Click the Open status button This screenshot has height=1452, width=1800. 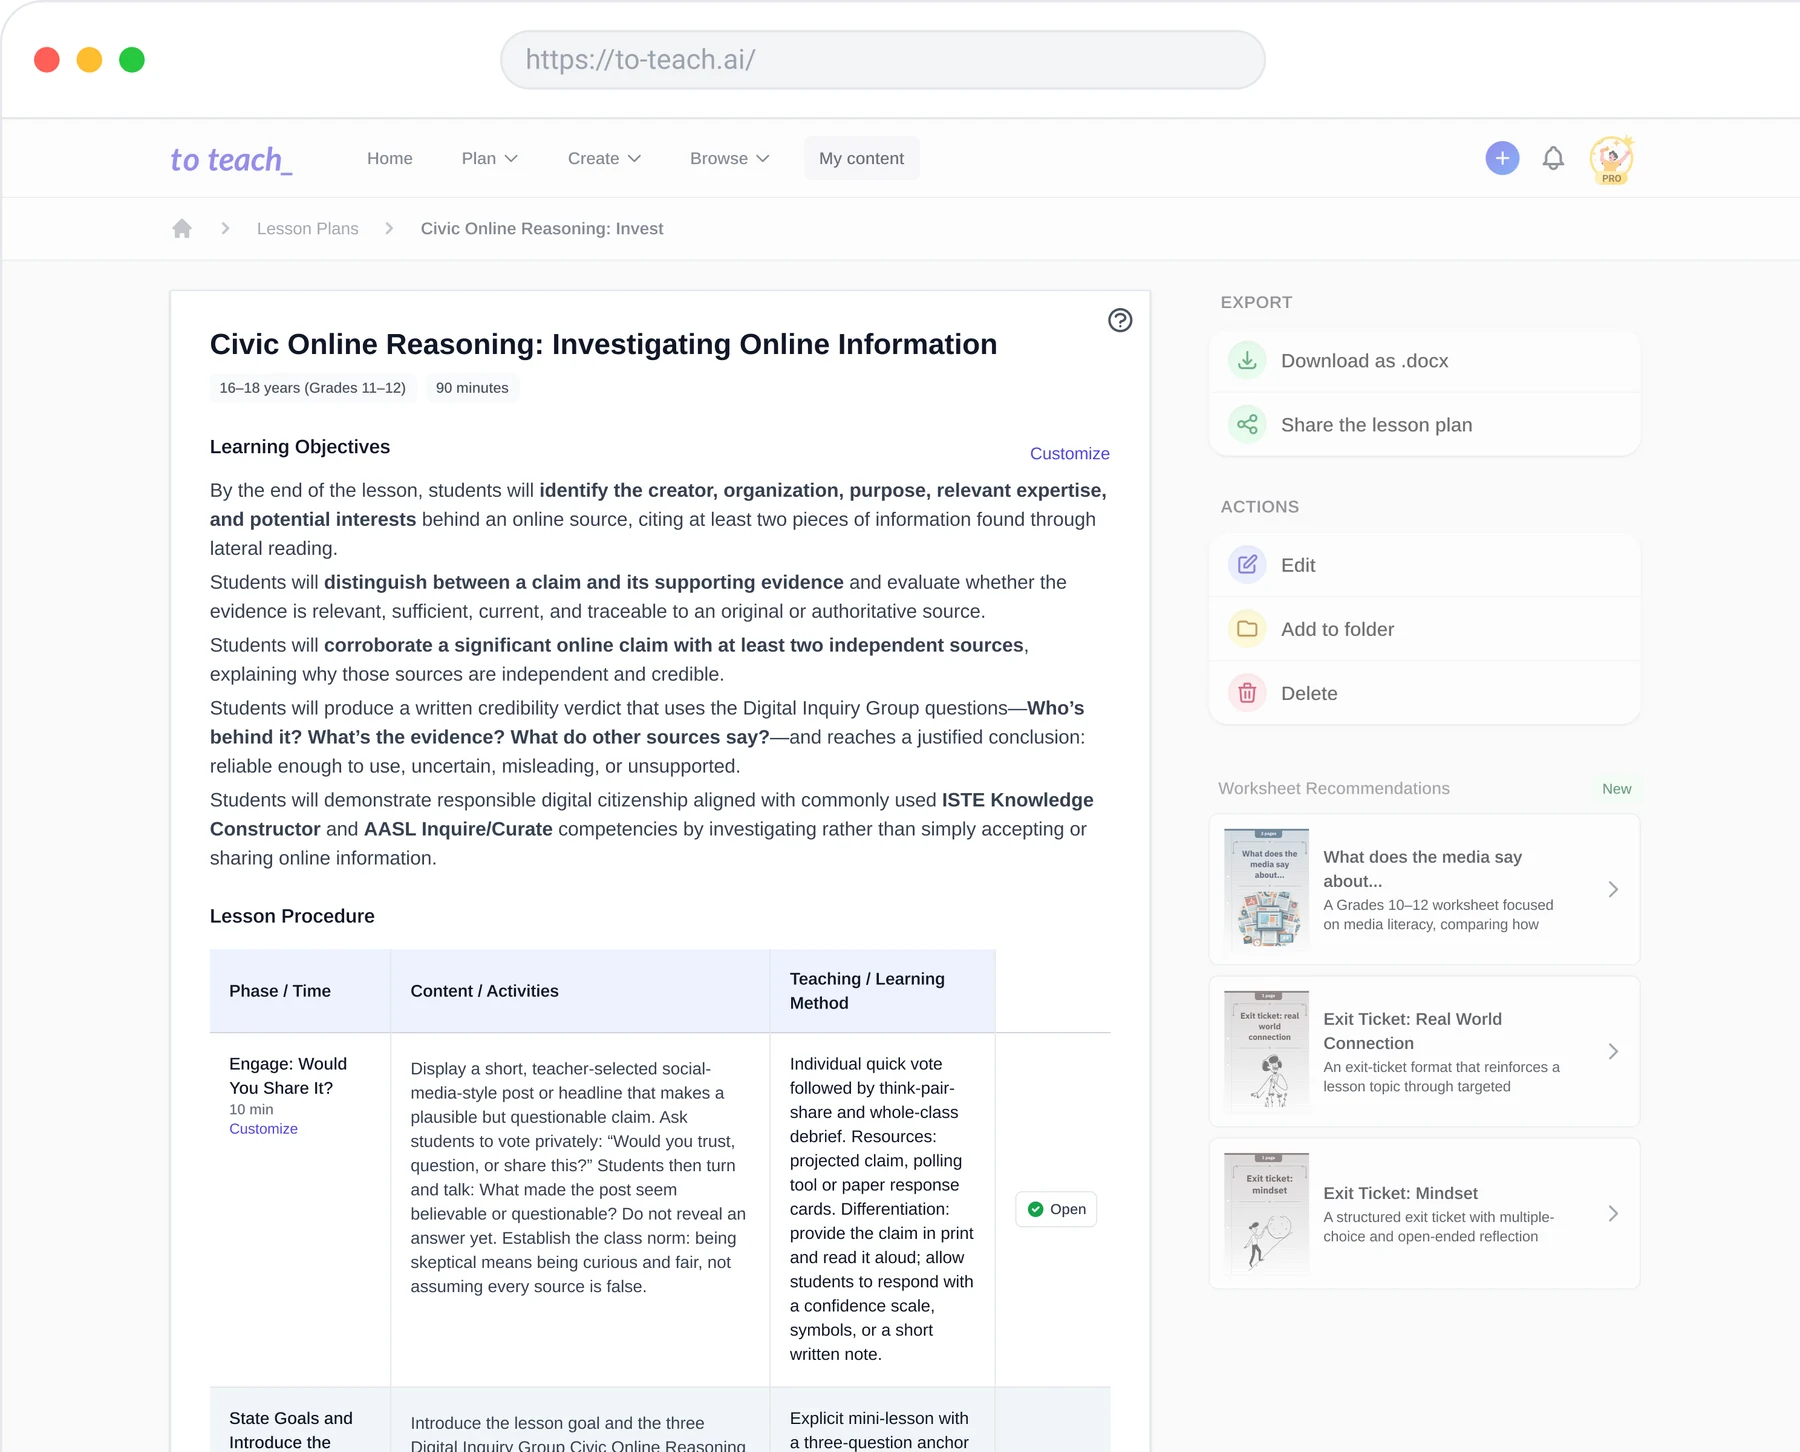coord(1056,1209)
